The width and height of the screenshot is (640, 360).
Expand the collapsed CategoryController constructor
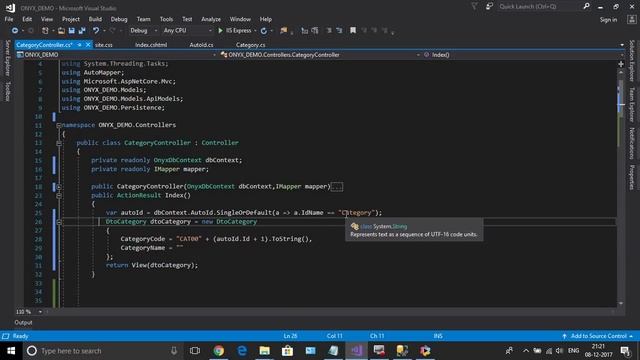click(59, 187)
